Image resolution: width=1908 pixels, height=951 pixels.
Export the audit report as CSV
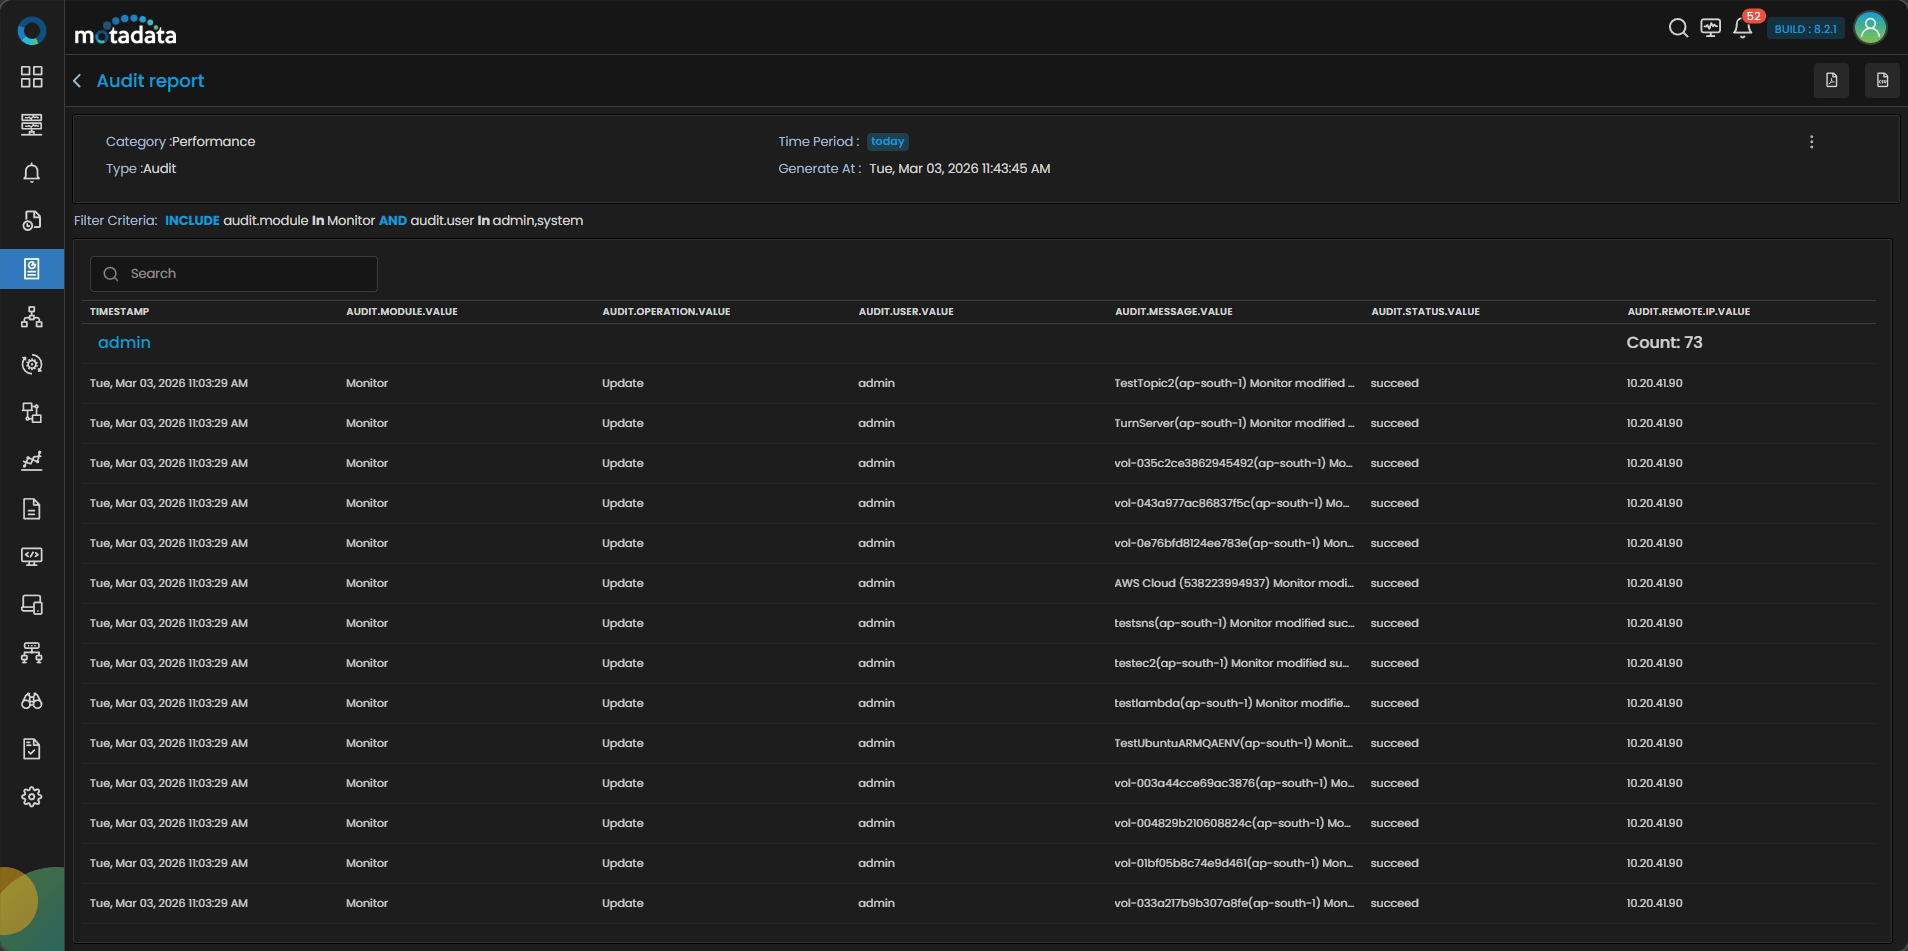(x=1882, y=80)
